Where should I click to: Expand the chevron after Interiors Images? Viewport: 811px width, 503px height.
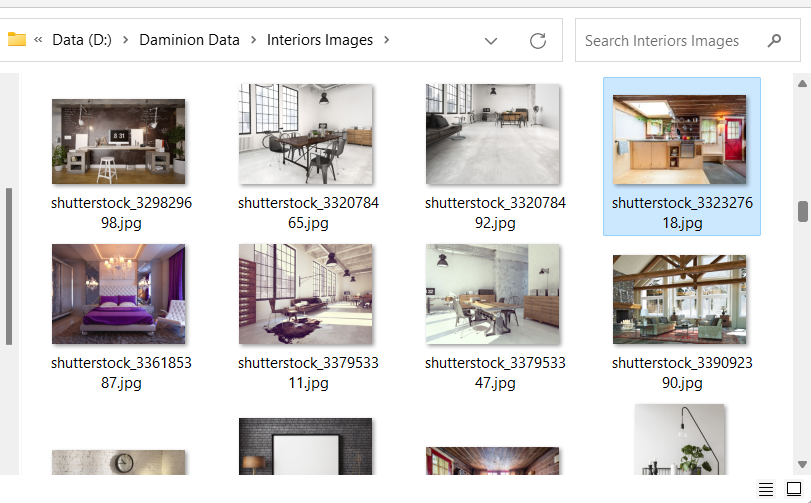click(387, 41)
